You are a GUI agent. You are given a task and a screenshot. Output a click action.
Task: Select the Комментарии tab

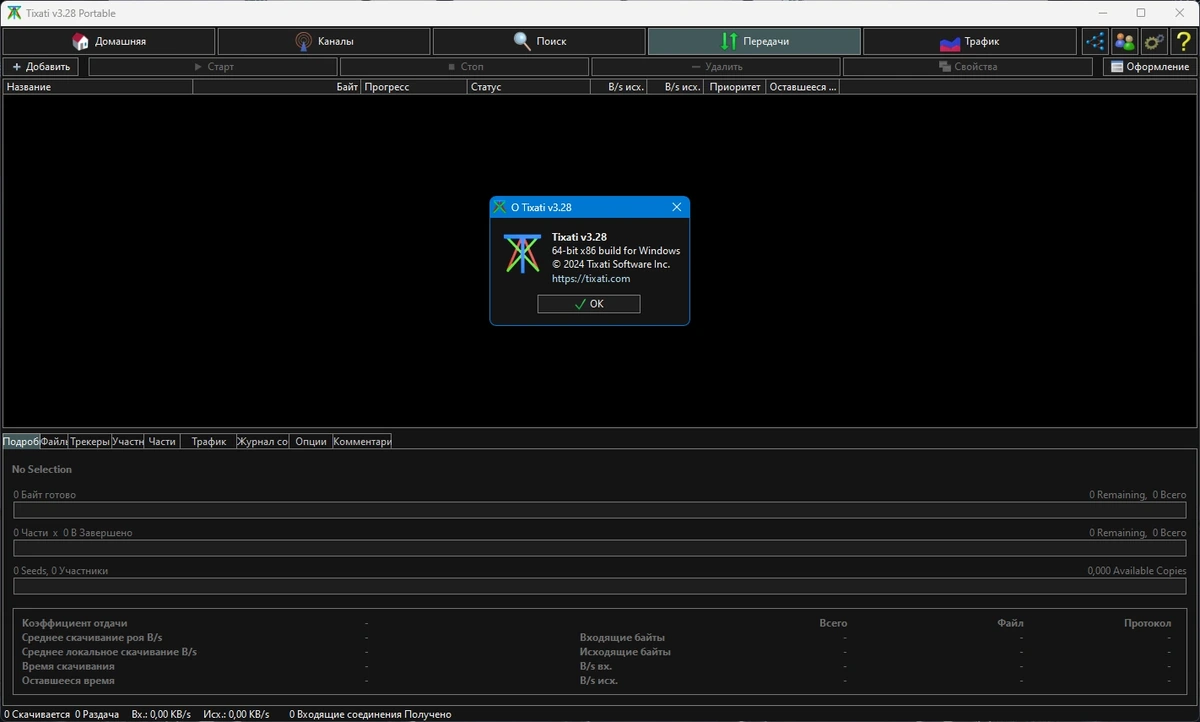coord(362,441)
